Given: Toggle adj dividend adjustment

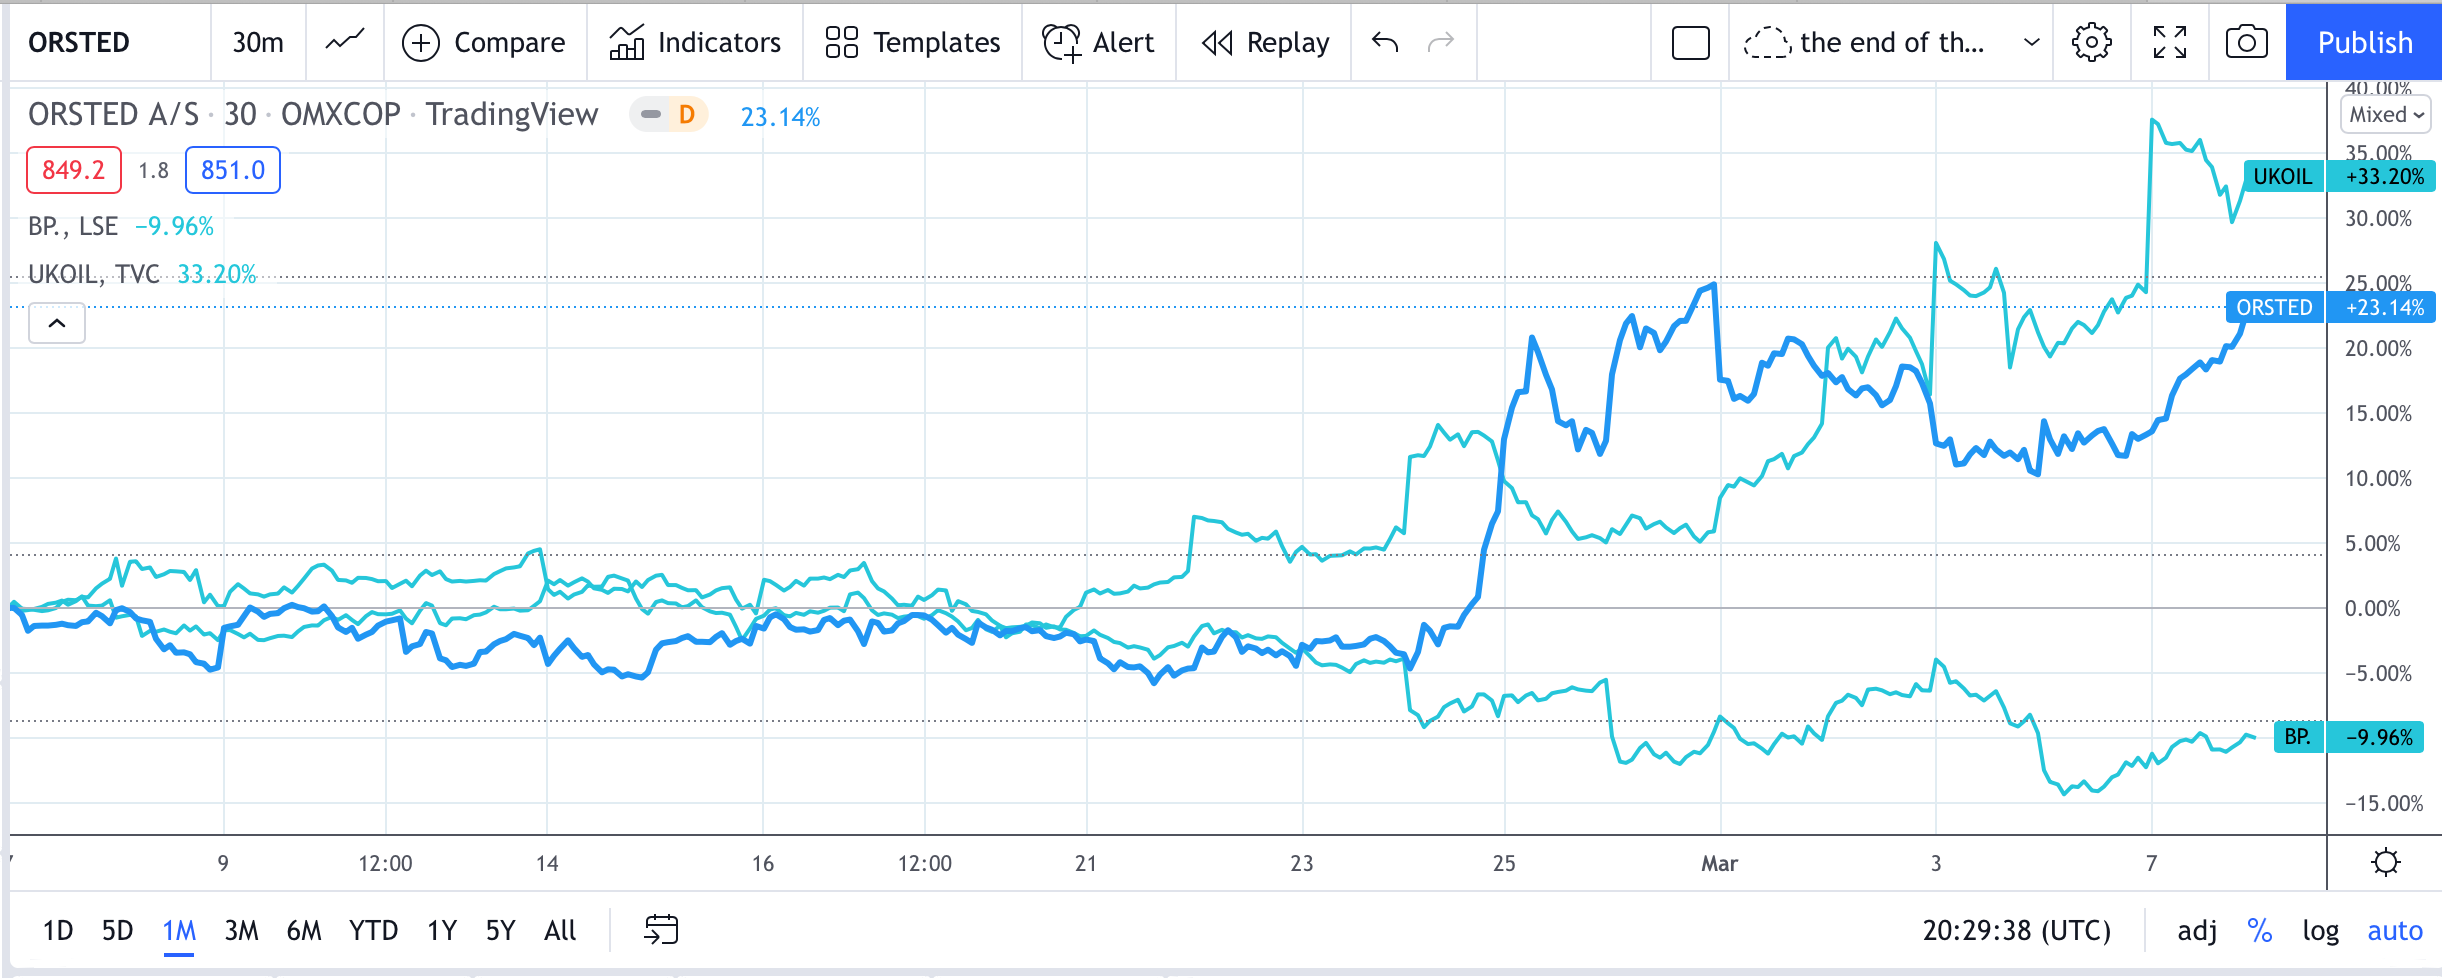Looking at the screenshot, I should coord(2197,931).
